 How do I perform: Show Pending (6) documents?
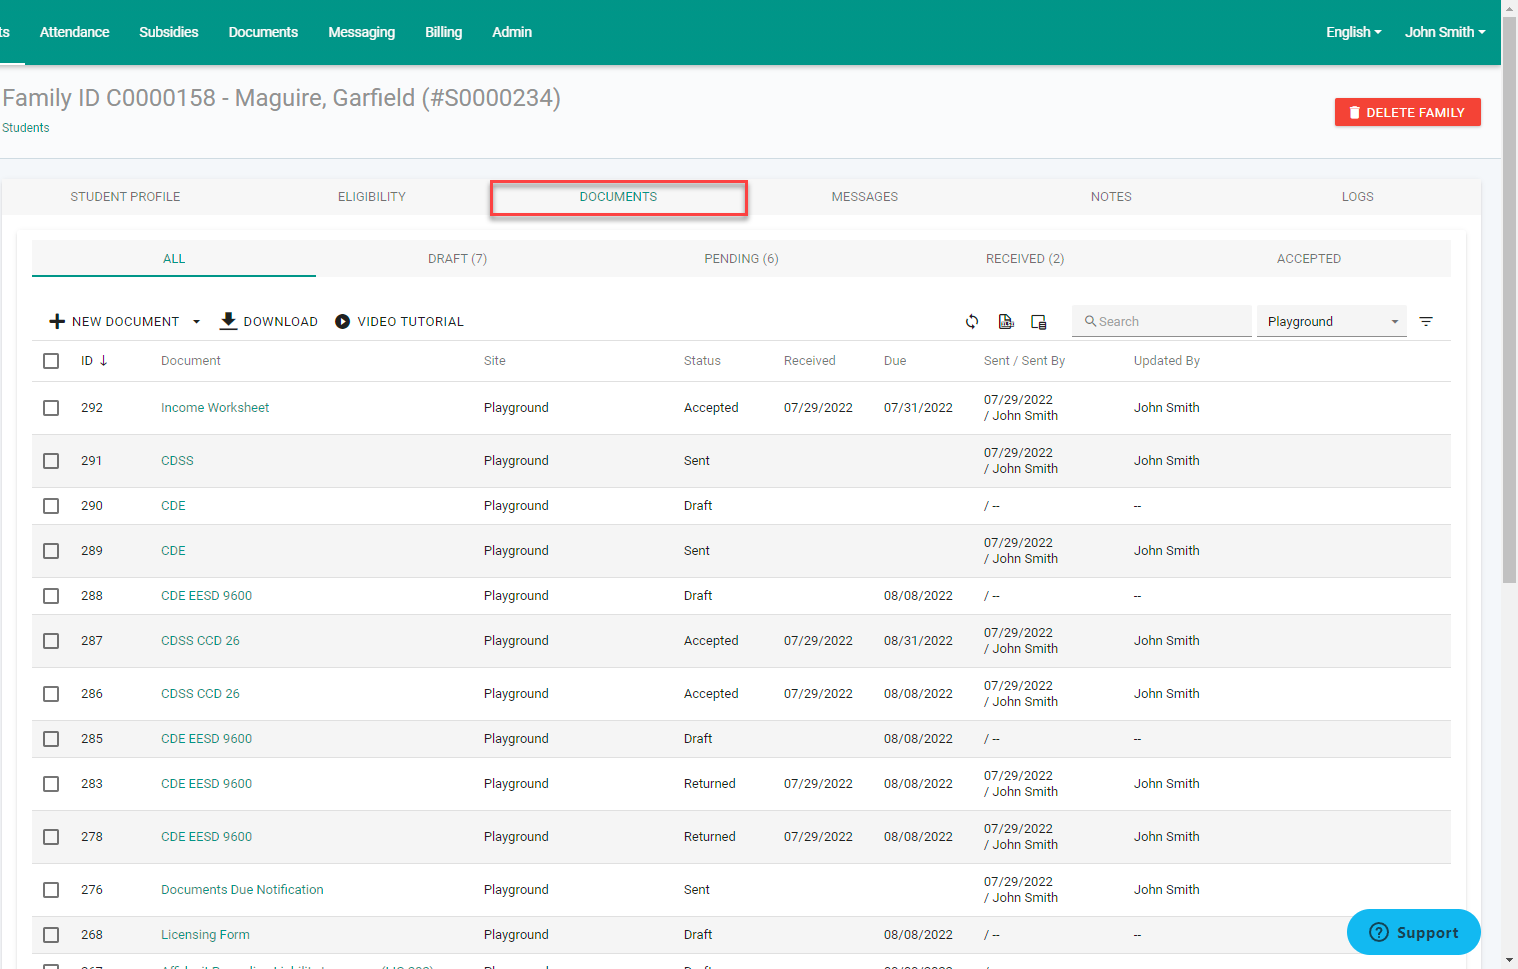[741, 259]
